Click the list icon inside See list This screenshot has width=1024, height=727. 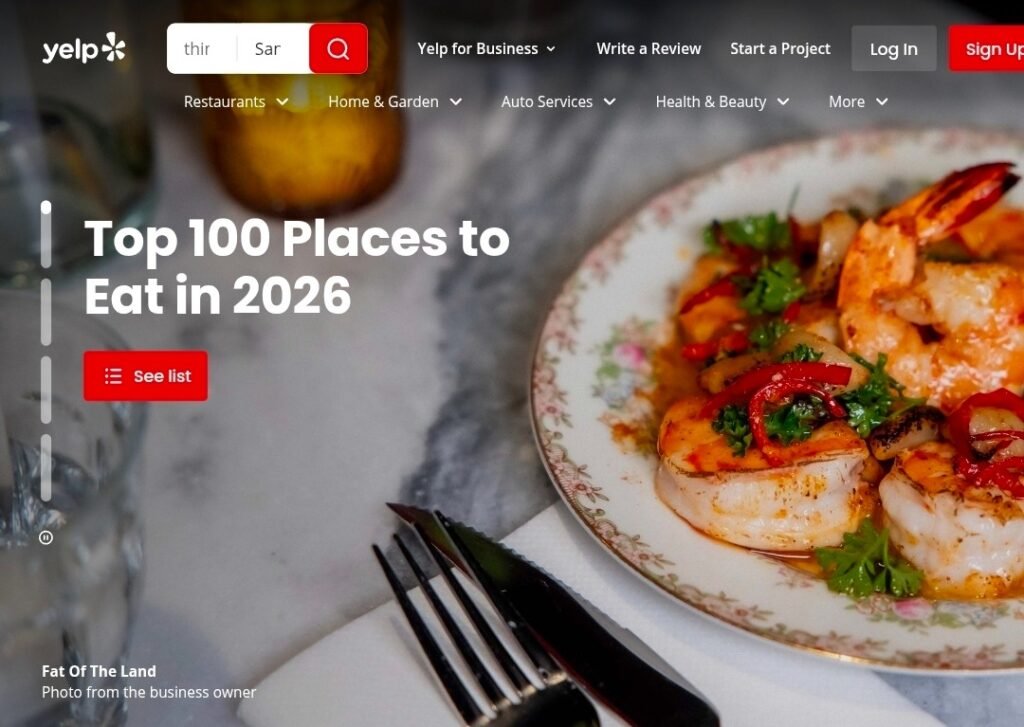[x=114, y=376]
